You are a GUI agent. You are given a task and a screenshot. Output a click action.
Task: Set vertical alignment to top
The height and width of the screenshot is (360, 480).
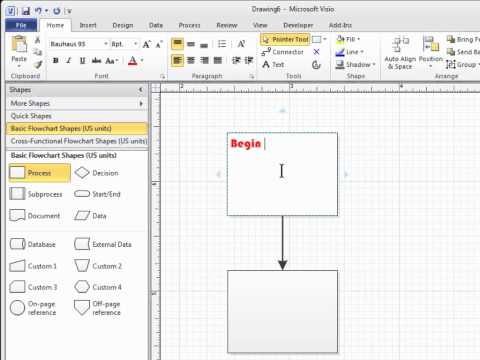(x=177, y=44)
